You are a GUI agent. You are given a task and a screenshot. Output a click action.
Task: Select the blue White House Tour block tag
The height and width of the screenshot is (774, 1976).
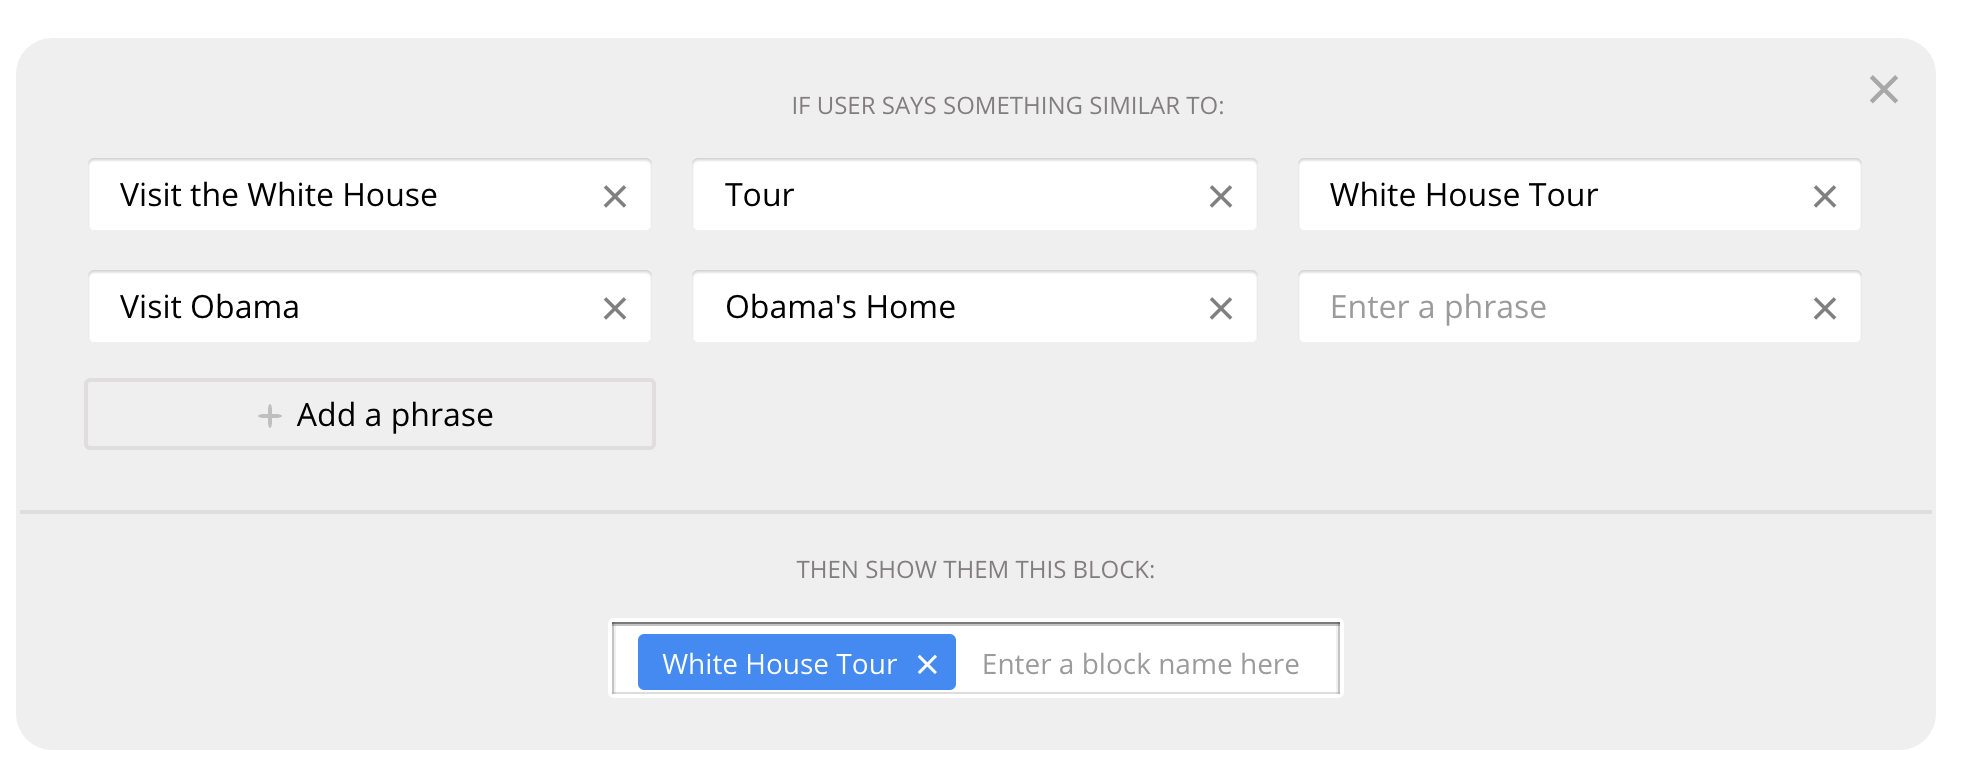[x=779, y=664]
